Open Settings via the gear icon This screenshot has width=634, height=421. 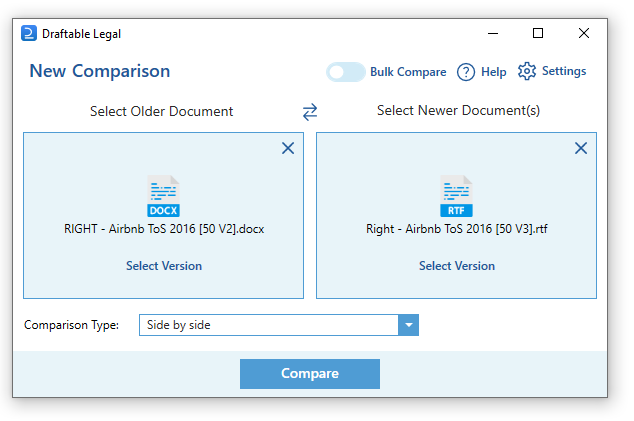(527, 71)
